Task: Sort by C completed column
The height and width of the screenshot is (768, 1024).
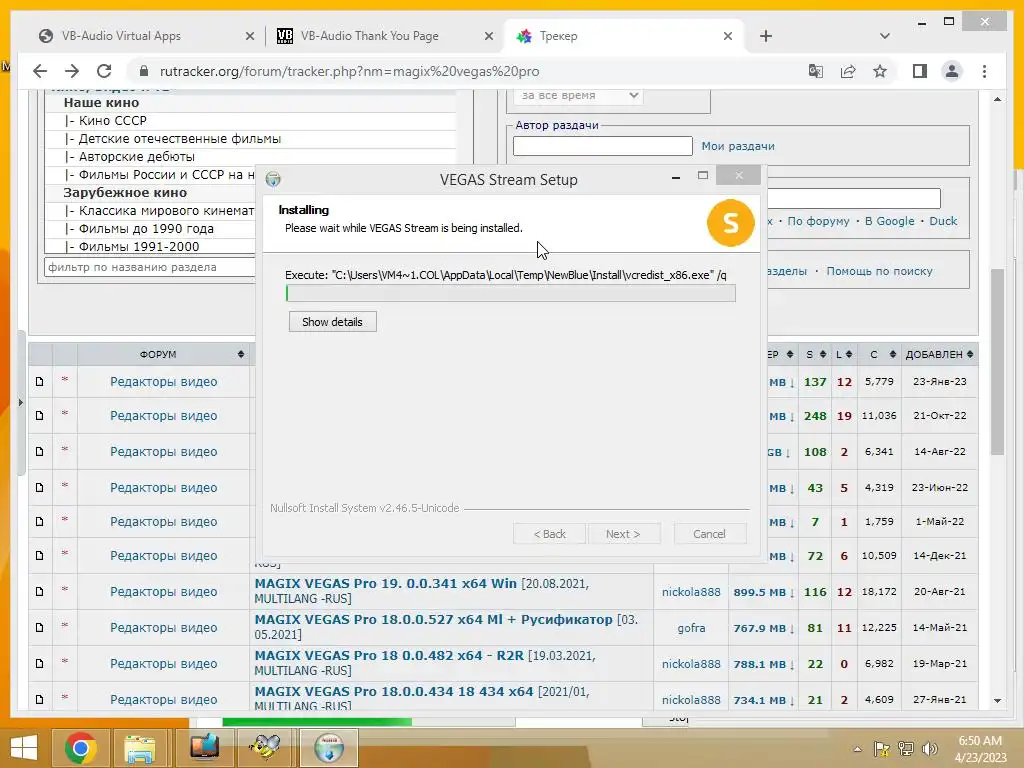Action: tap(880, 354)
